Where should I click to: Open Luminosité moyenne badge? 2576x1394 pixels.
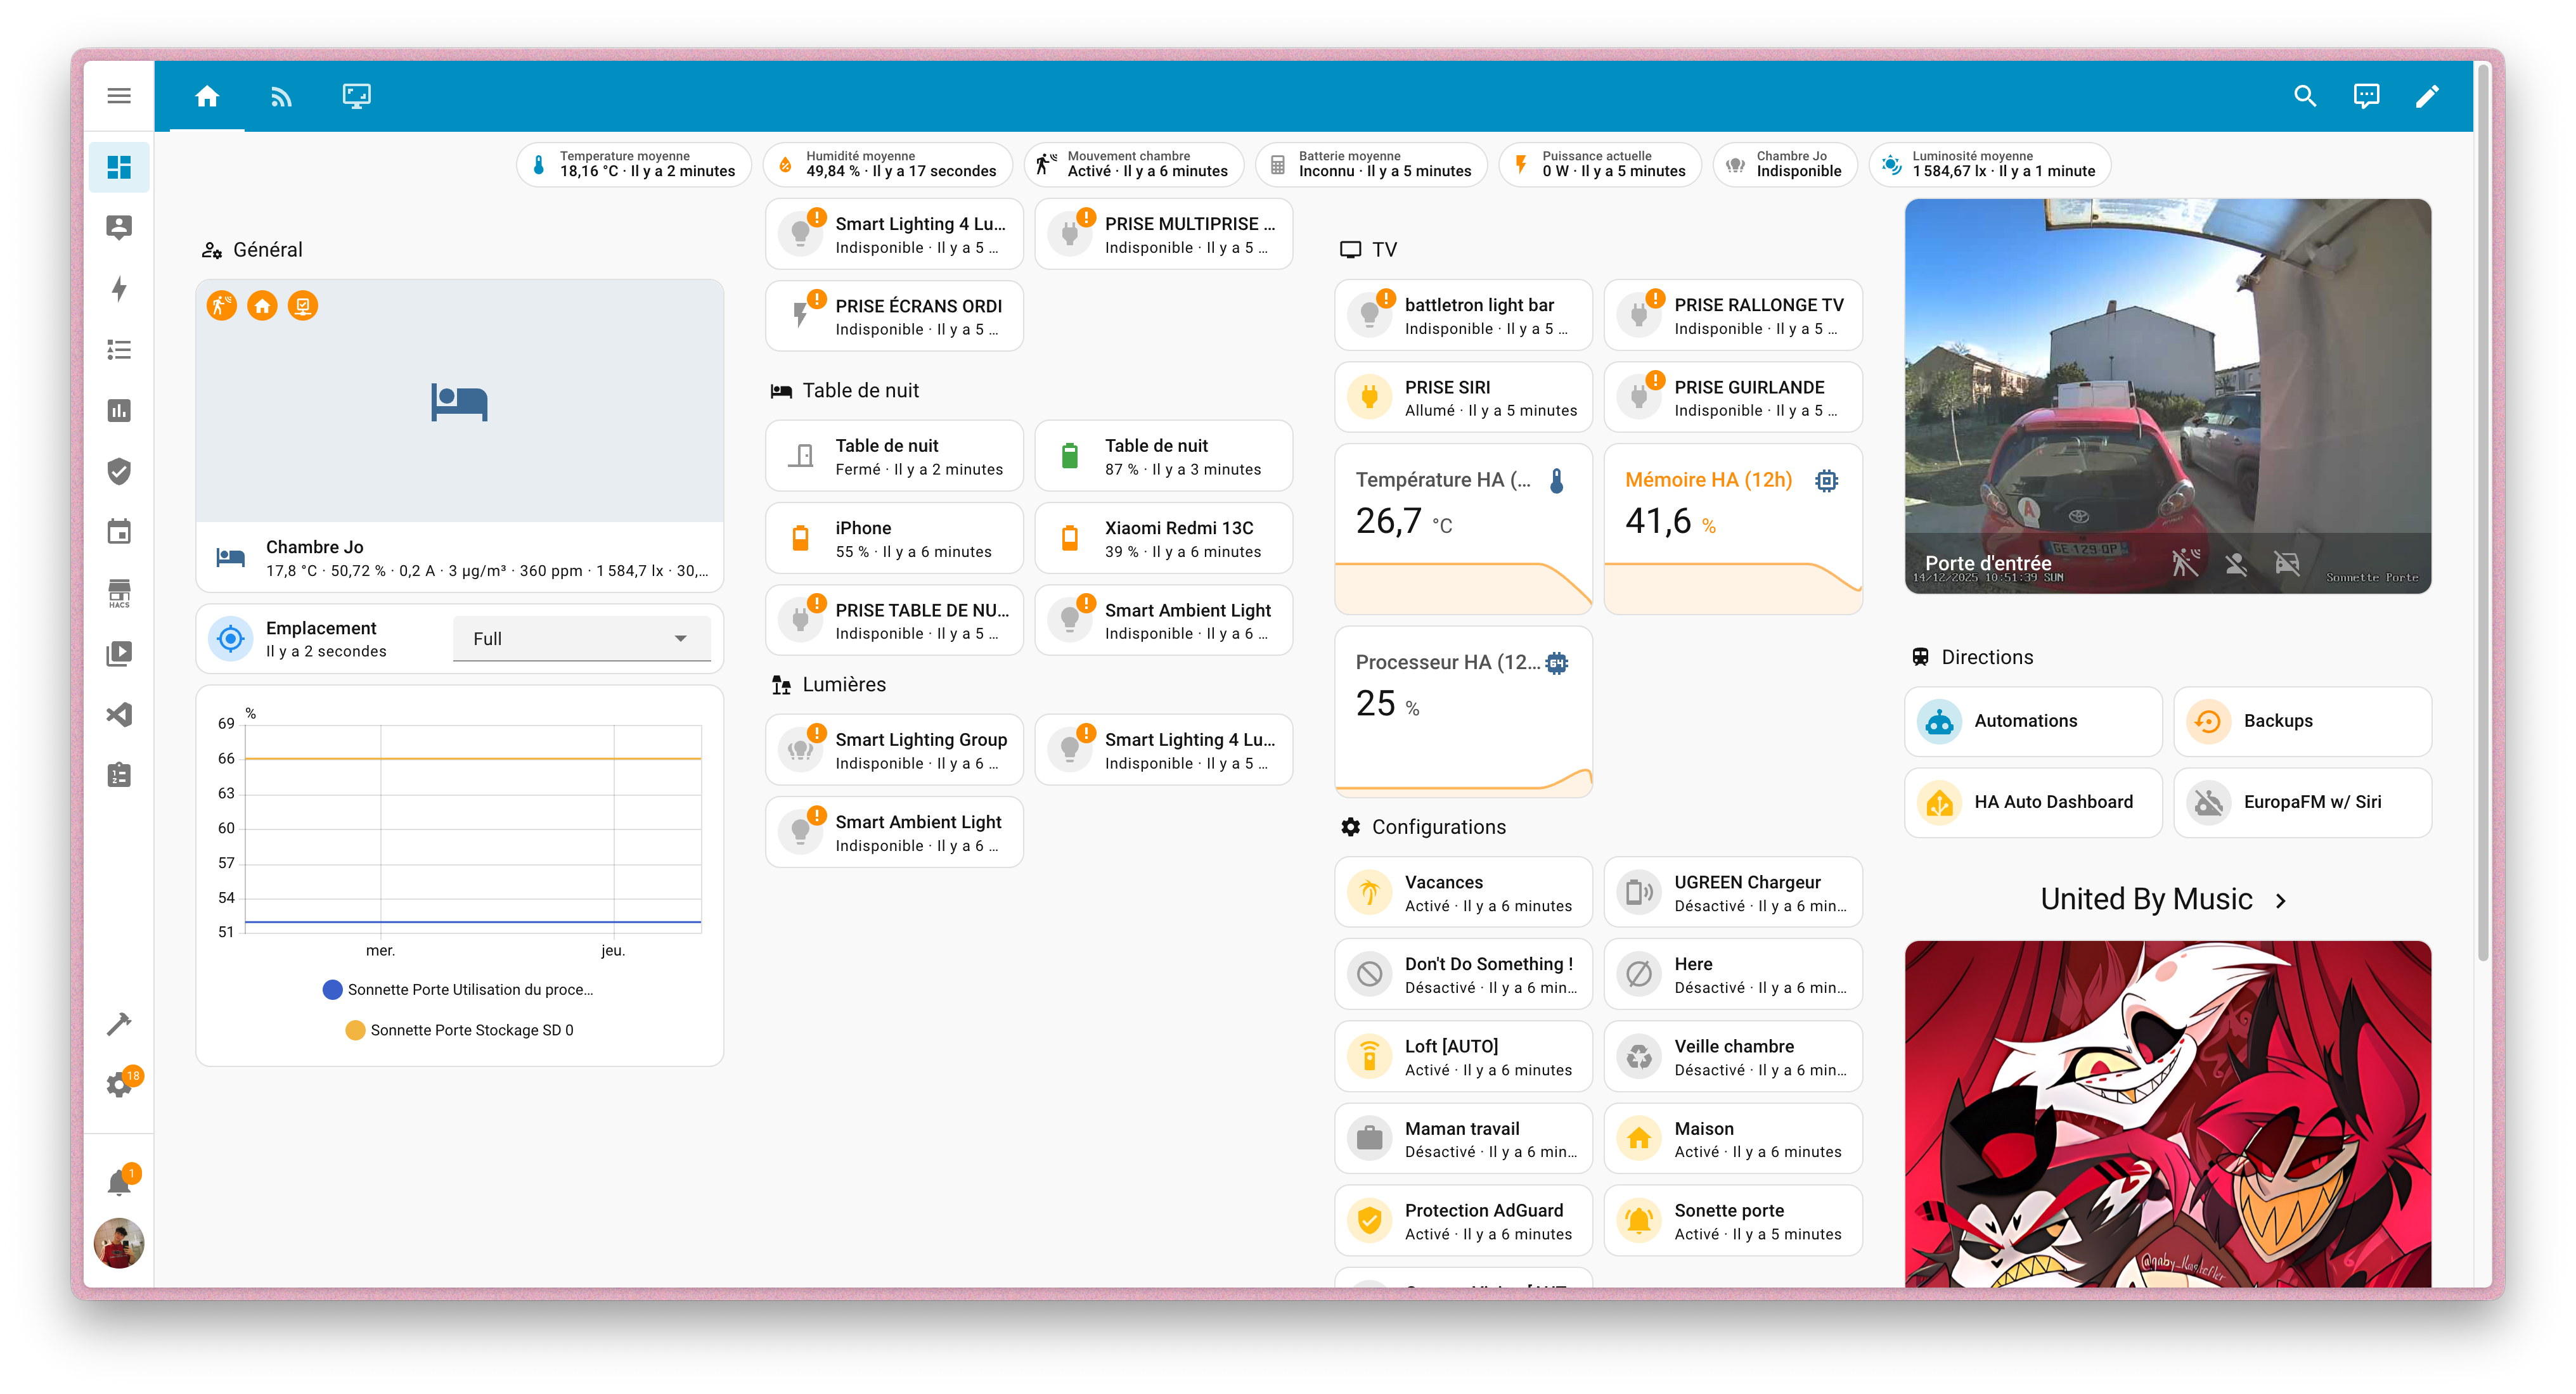1989,164
